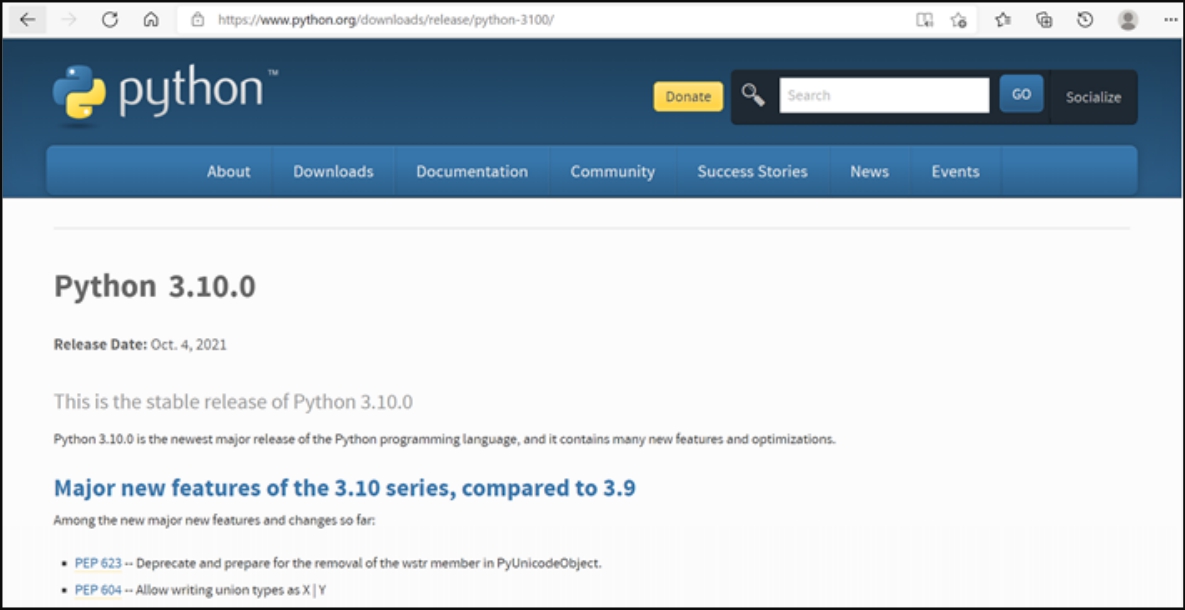
Task: View site info via the lock icon
Action: 197,19
